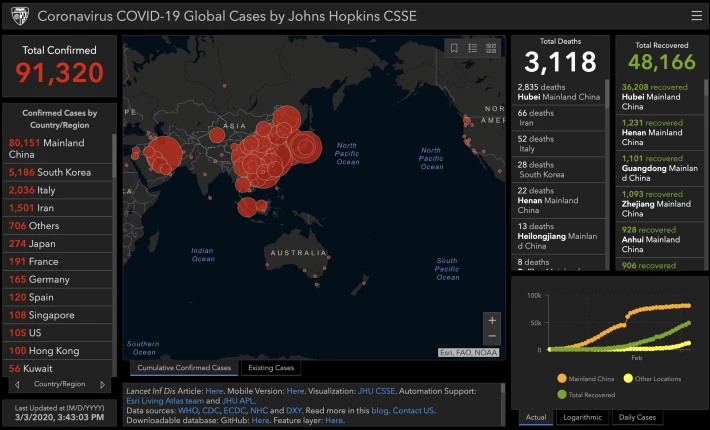Select '928 recovered Anhui' entry
Screen dimensions: 710x430
coord(659,240)
